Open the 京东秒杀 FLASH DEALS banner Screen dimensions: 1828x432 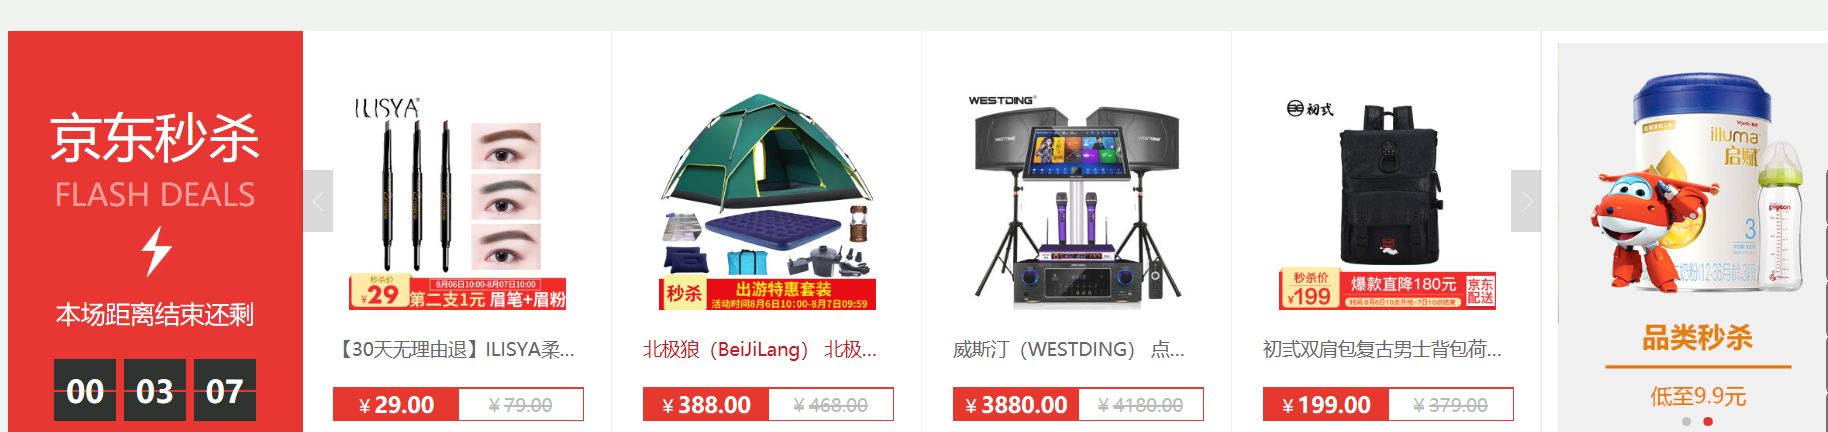(x=155, y=232)
